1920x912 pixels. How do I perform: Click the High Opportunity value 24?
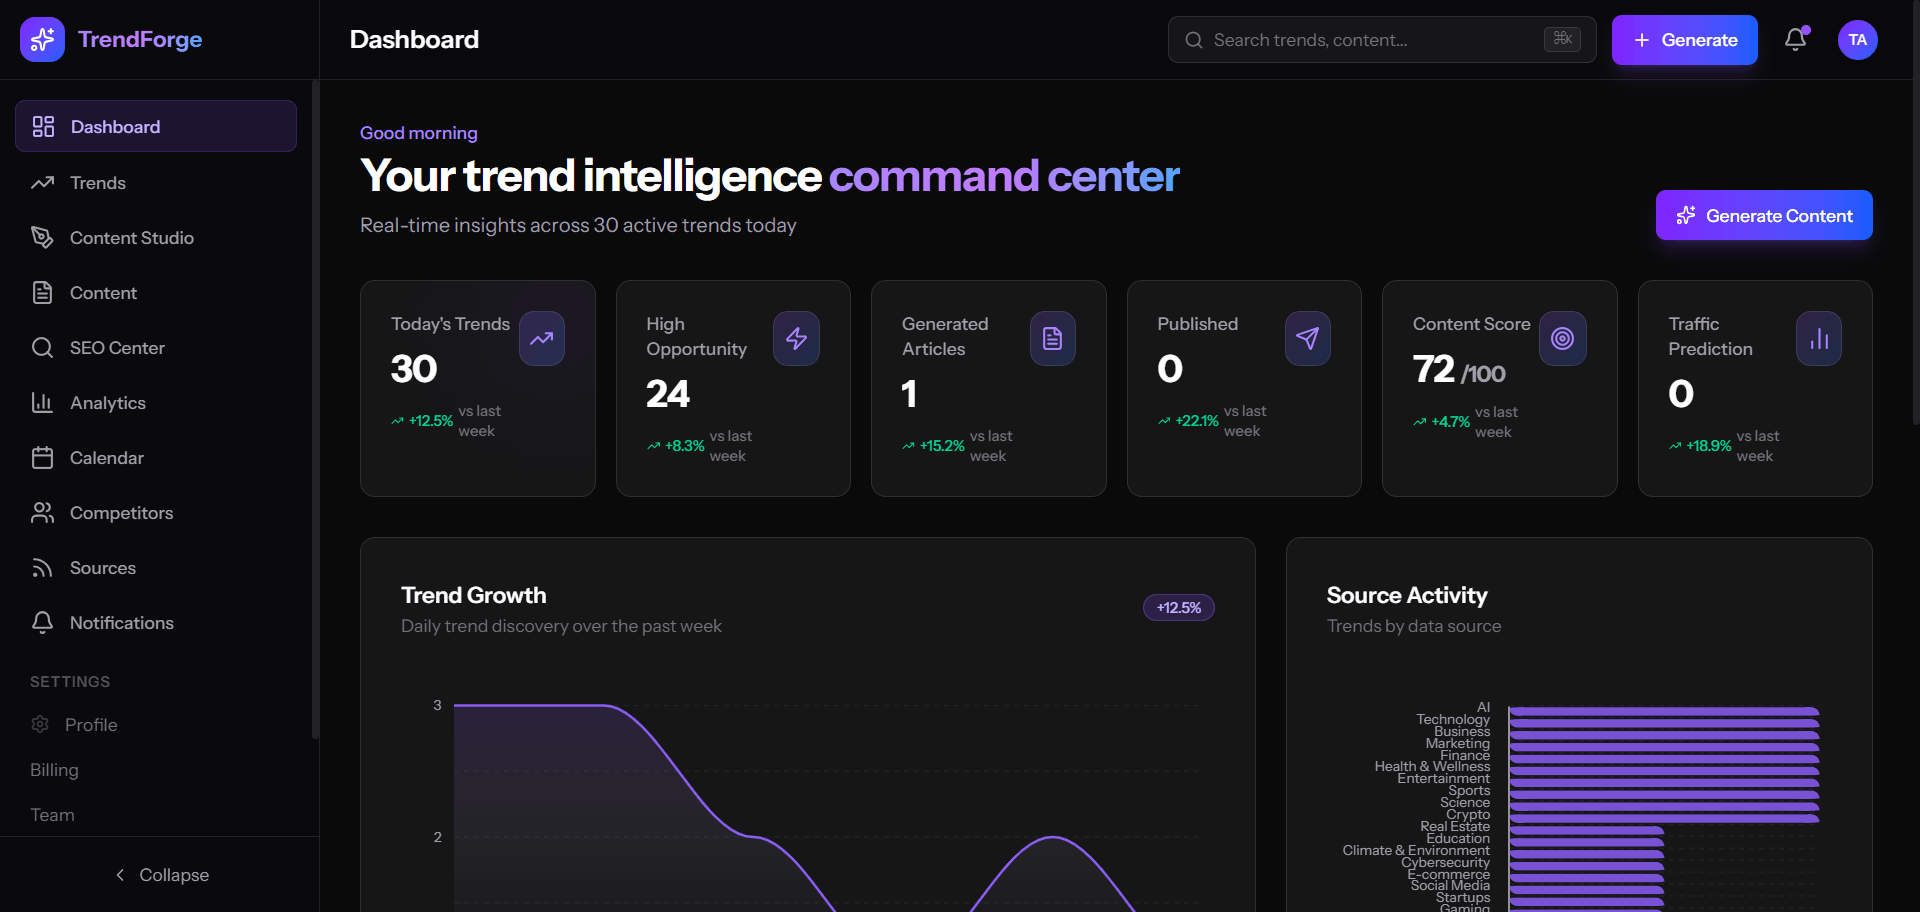click(668, 394)
